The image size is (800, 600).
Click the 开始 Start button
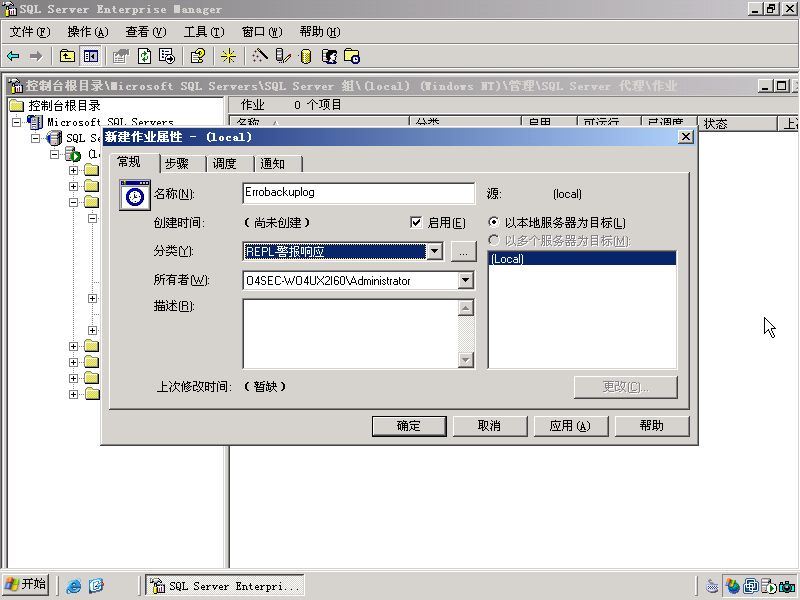[x=26, y=585]
